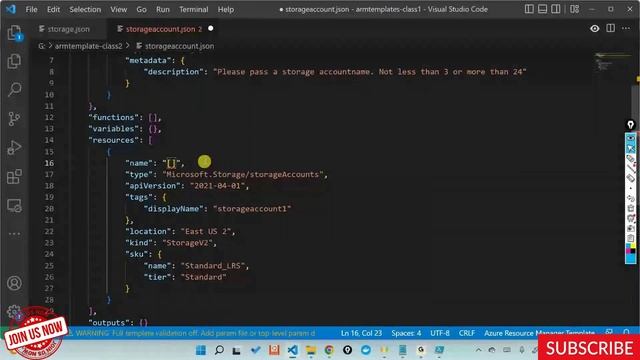640x360 pixels.
Task: Select the storageaccount.json editor tab
Action: 160,29
